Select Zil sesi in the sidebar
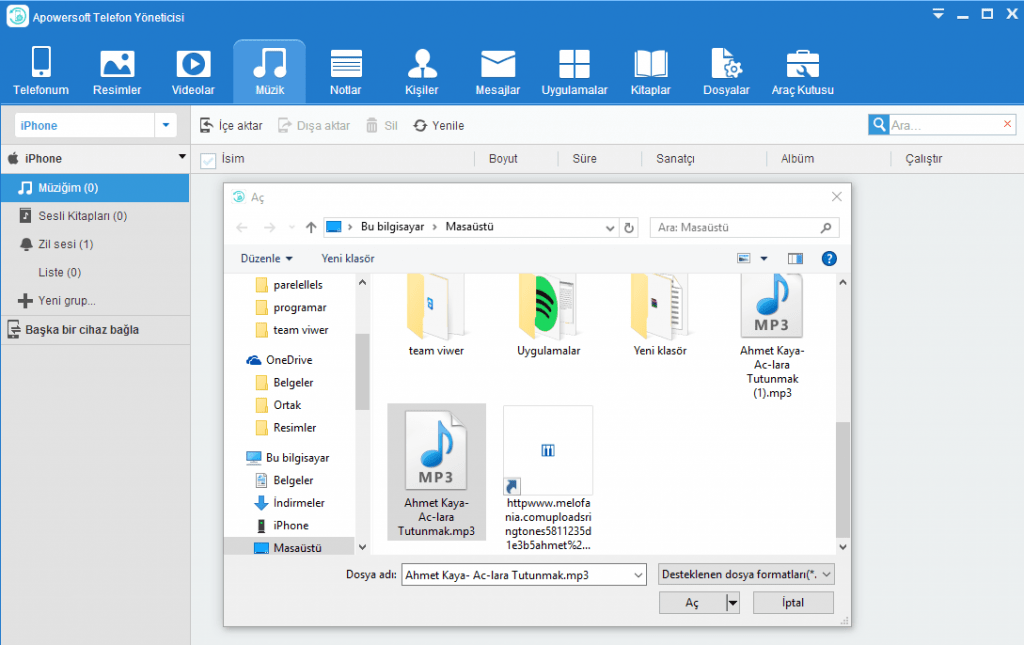 pos(65,244)
